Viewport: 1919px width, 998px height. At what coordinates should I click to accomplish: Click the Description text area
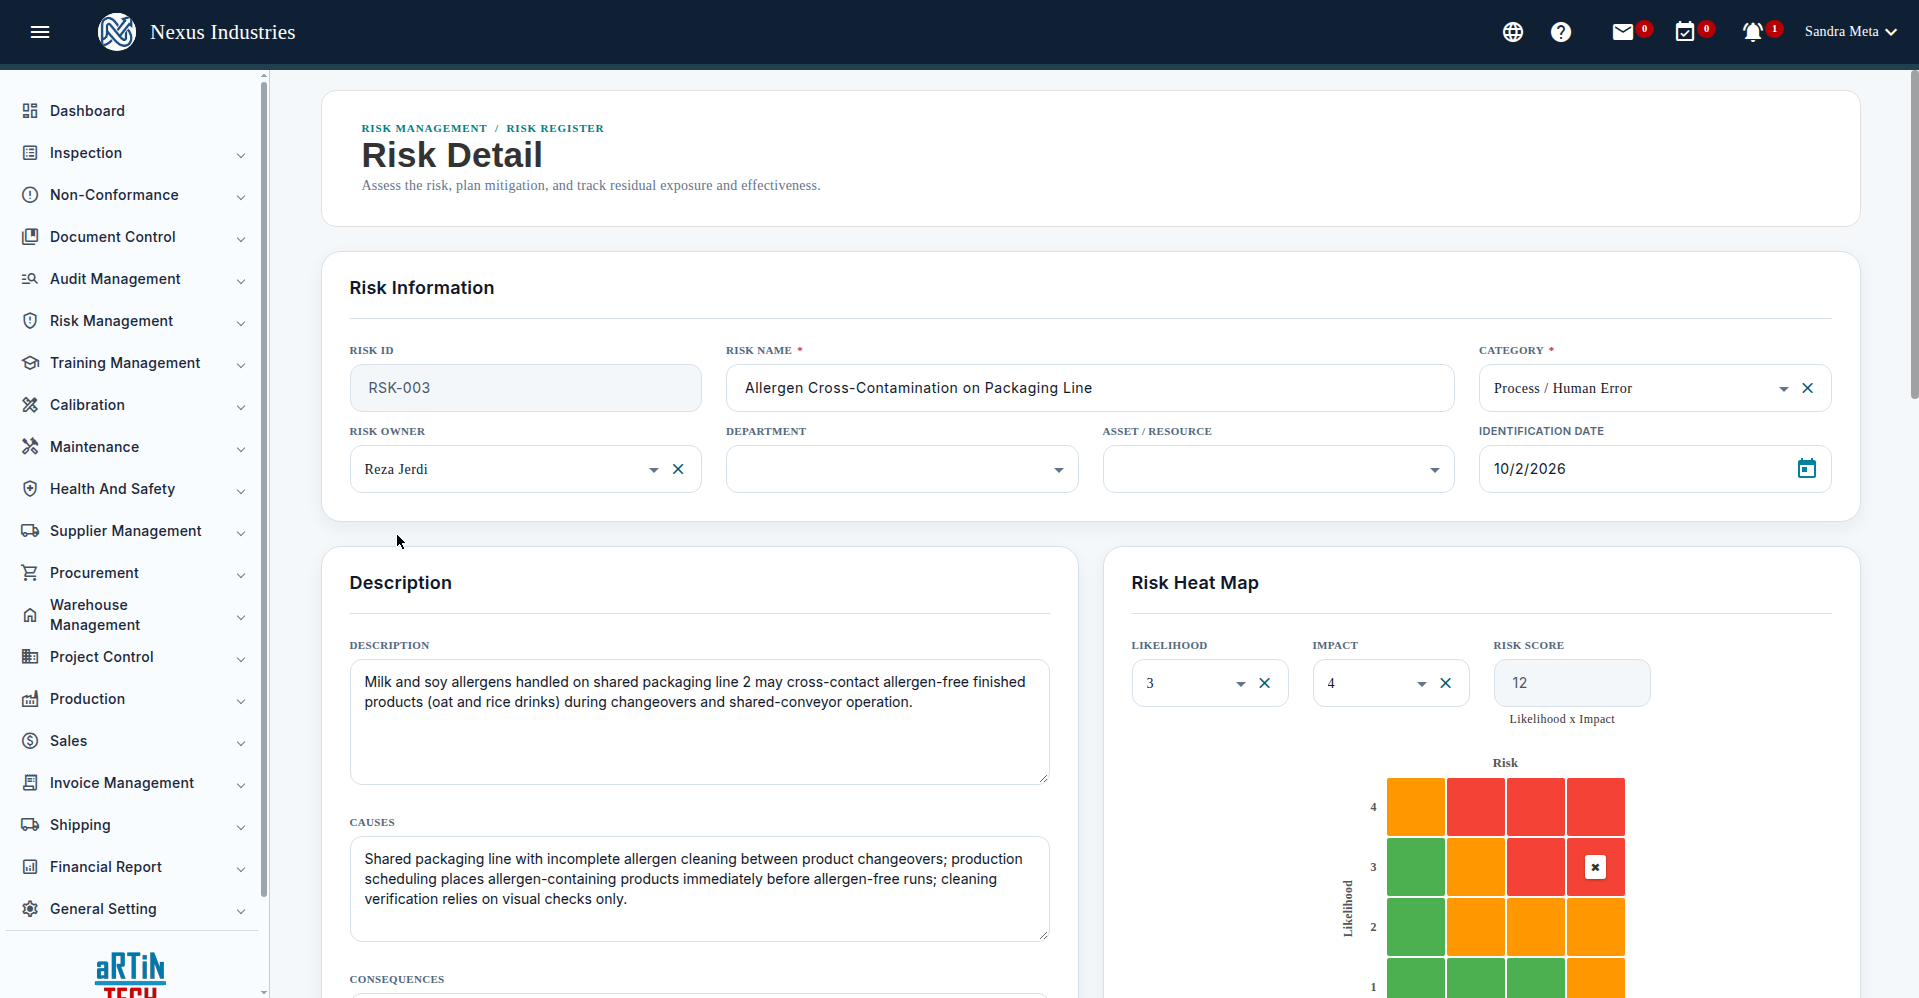pyautogui.click(x=700, y=722)
